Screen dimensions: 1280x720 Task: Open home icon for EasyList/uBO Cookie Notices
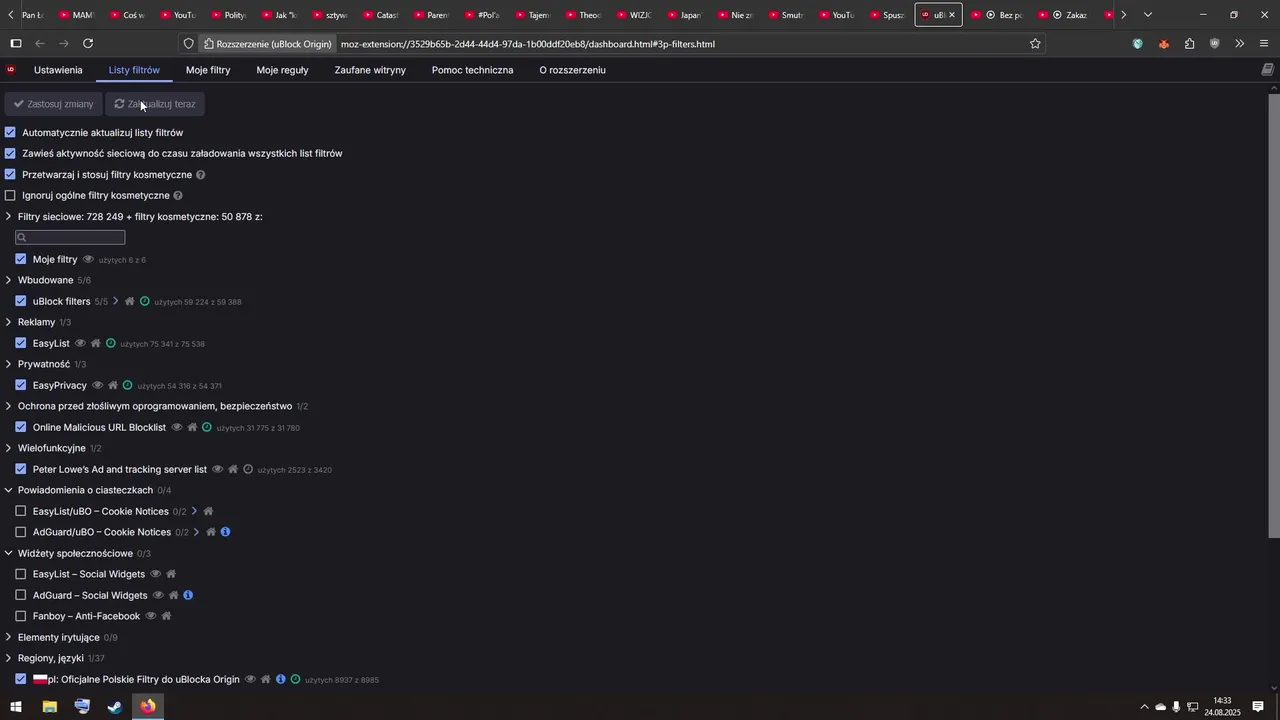pyautogui.click(x=208, y=512)
